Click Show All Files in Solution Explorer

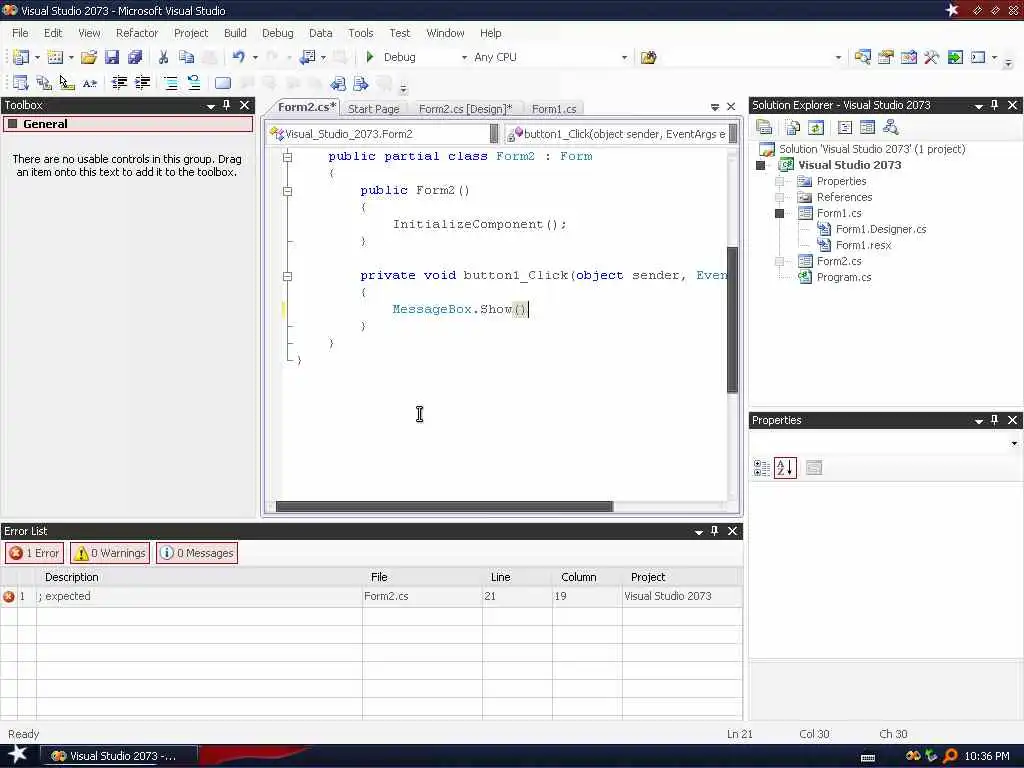pos(793,127)
